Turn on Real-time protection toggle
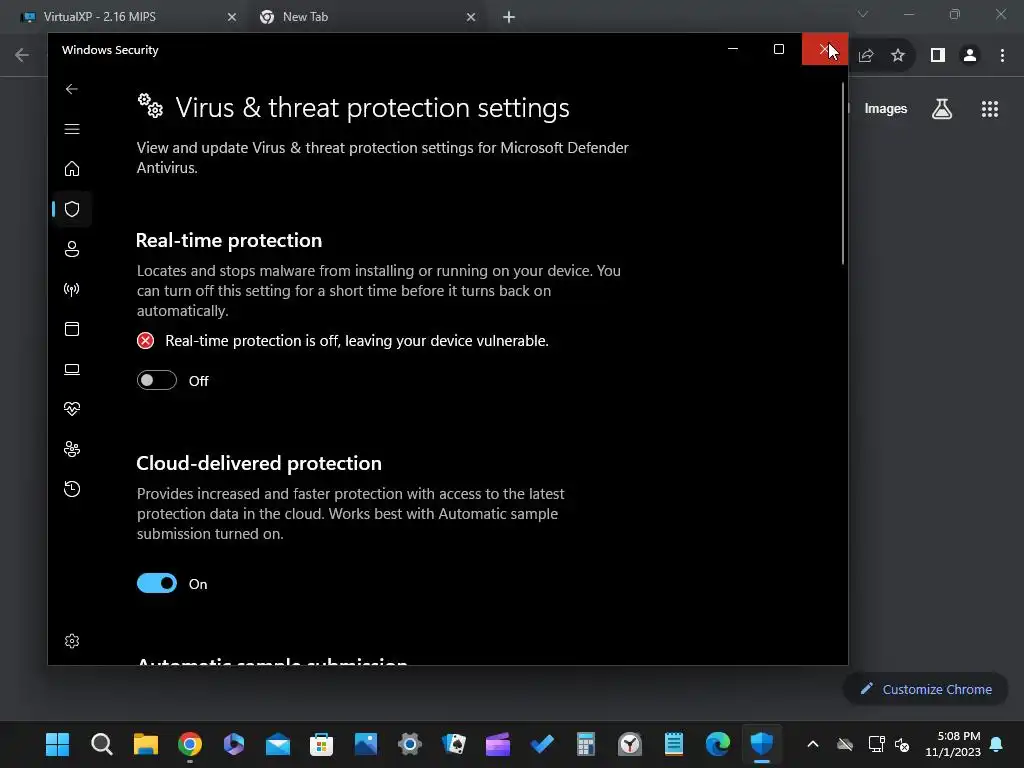Image resolution: width=1024 pixels, height=768 pixels. tap(157, 380)
